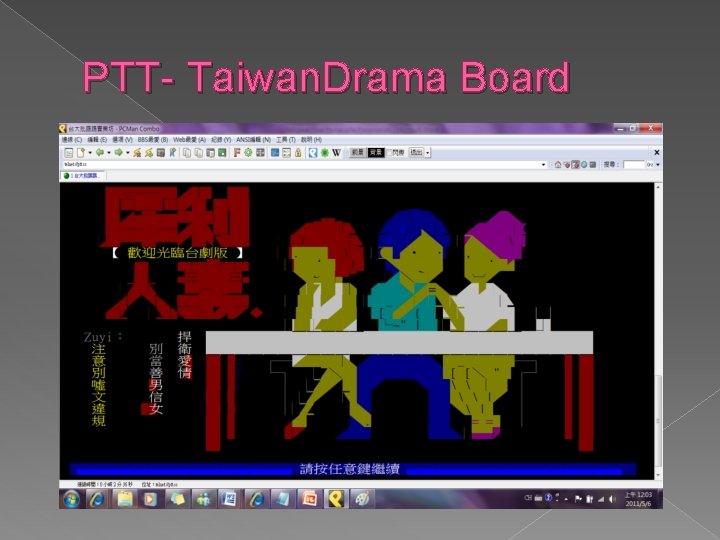Open the search engine dropdown arrow

(x=658, y=164)
